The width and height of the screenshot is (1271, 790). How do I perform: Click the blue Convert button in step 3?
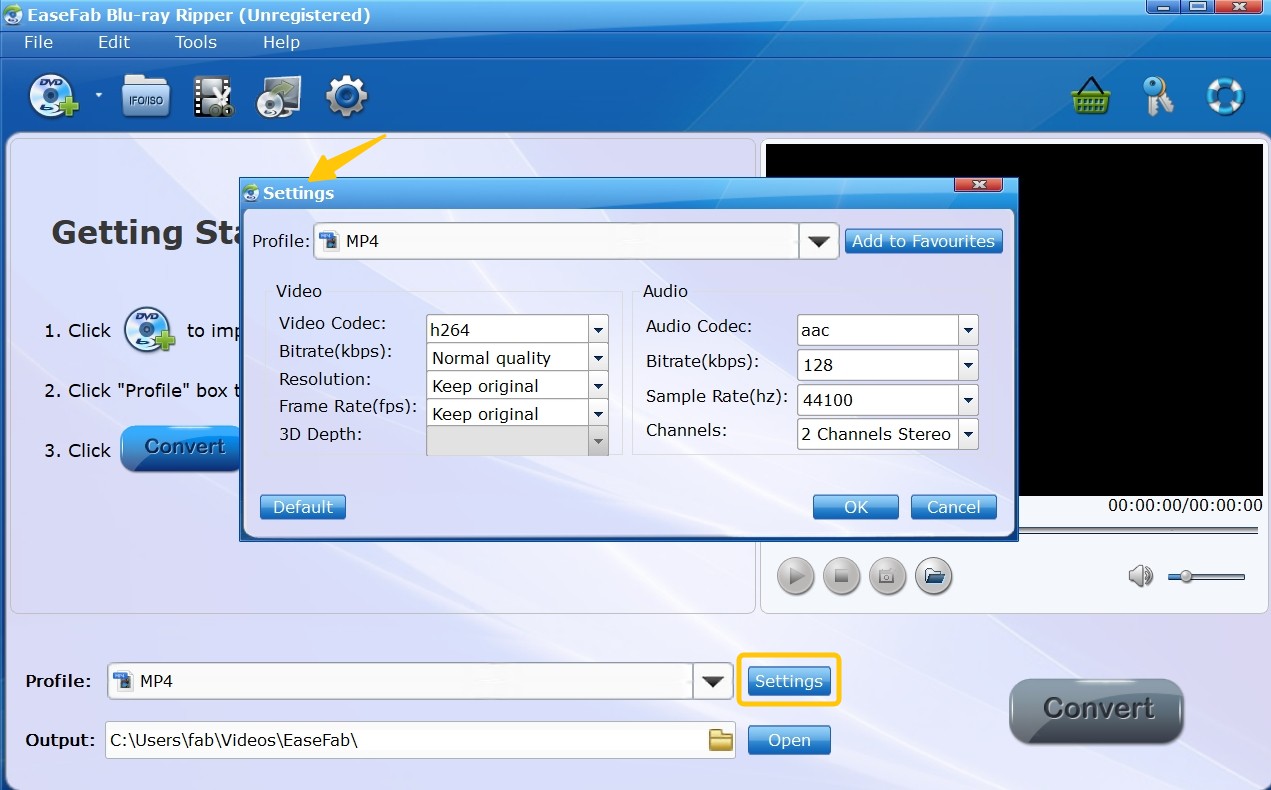(181, 448)
